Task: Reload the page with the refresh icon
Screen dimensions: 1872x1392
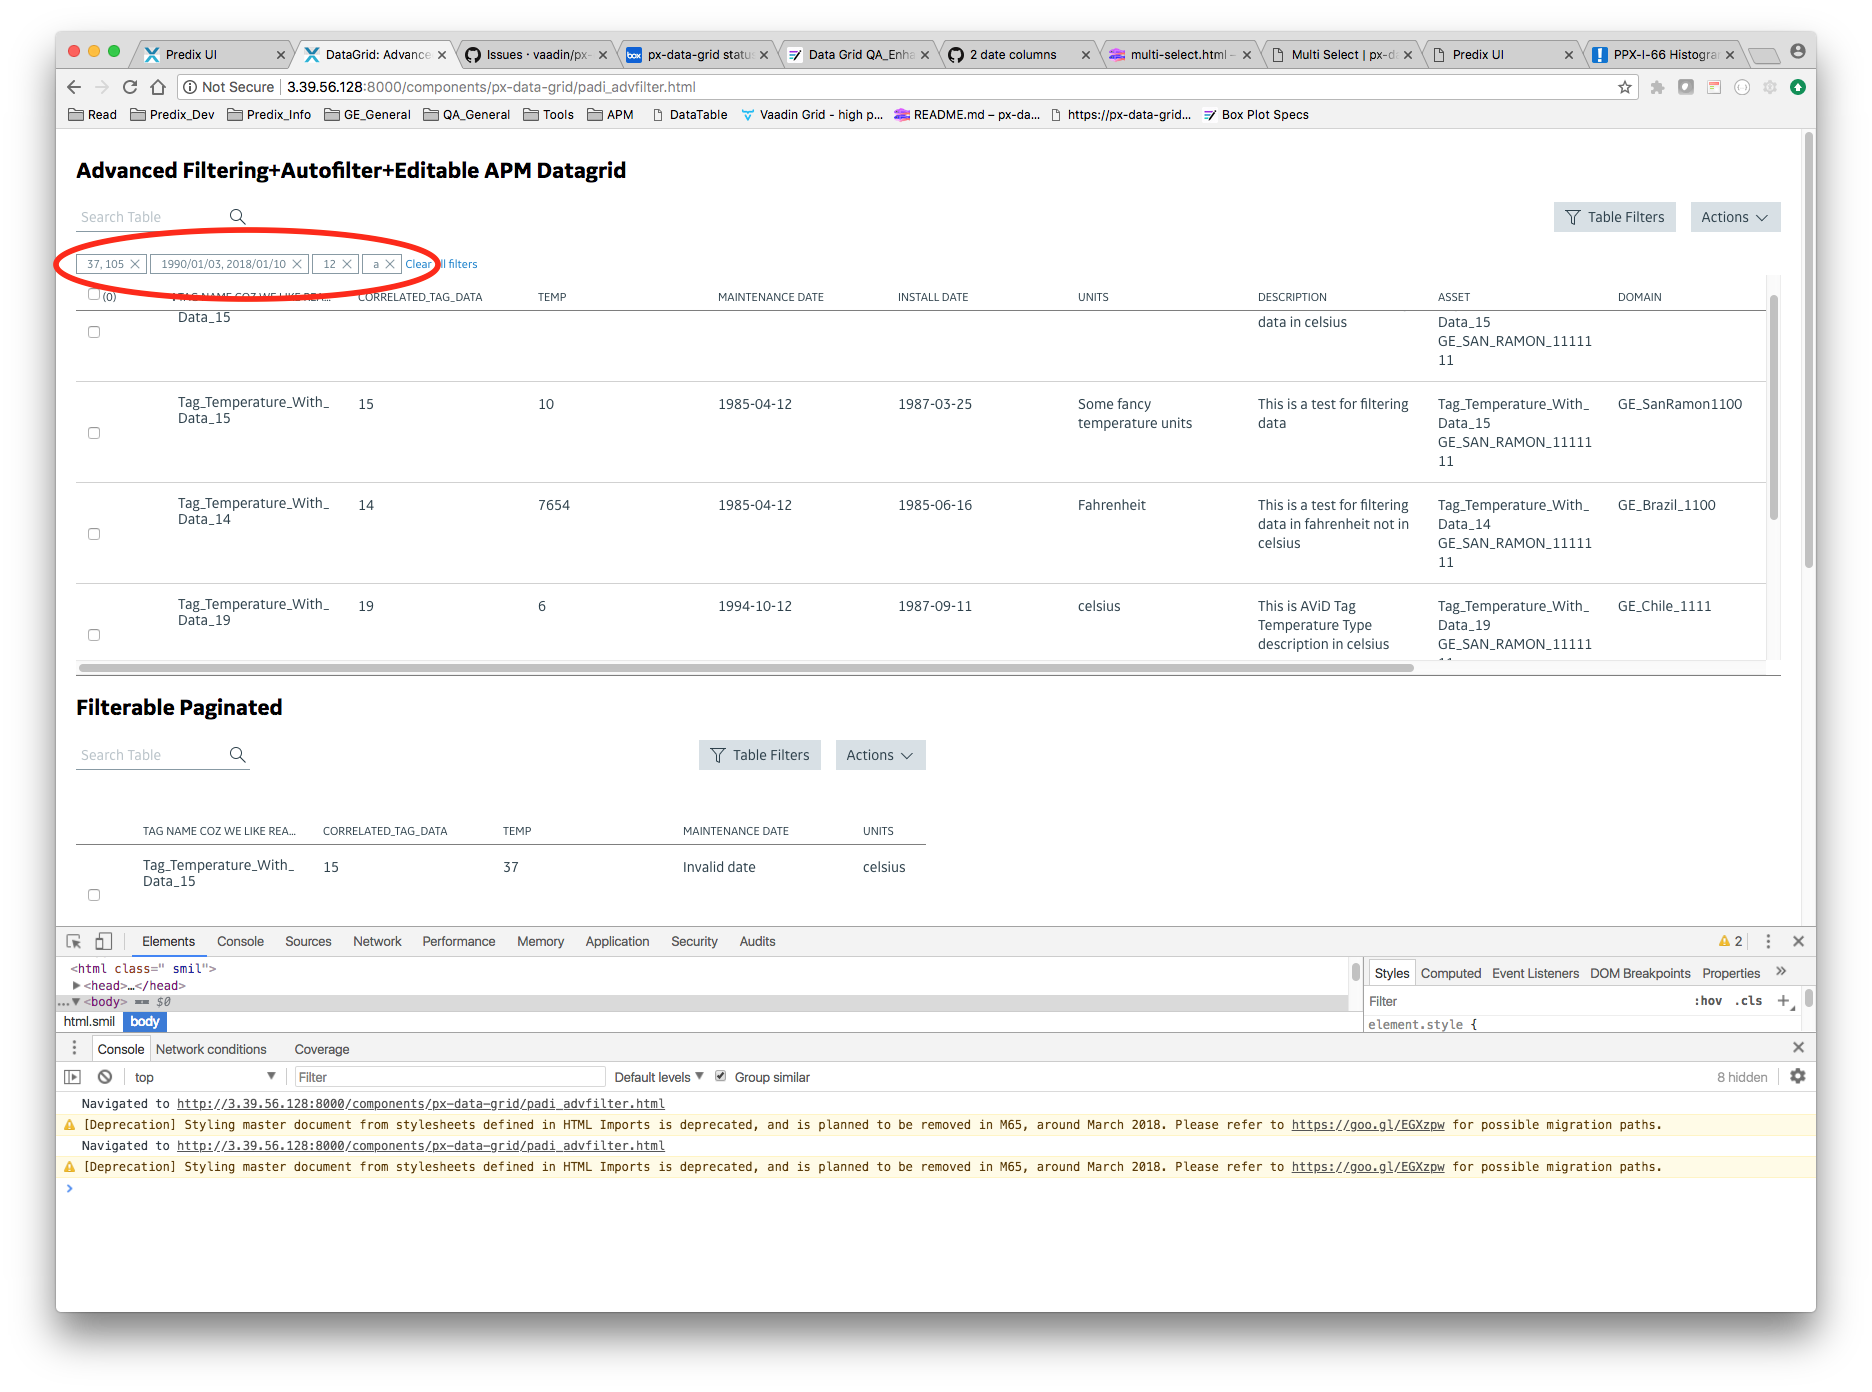Action: (130, 87)
